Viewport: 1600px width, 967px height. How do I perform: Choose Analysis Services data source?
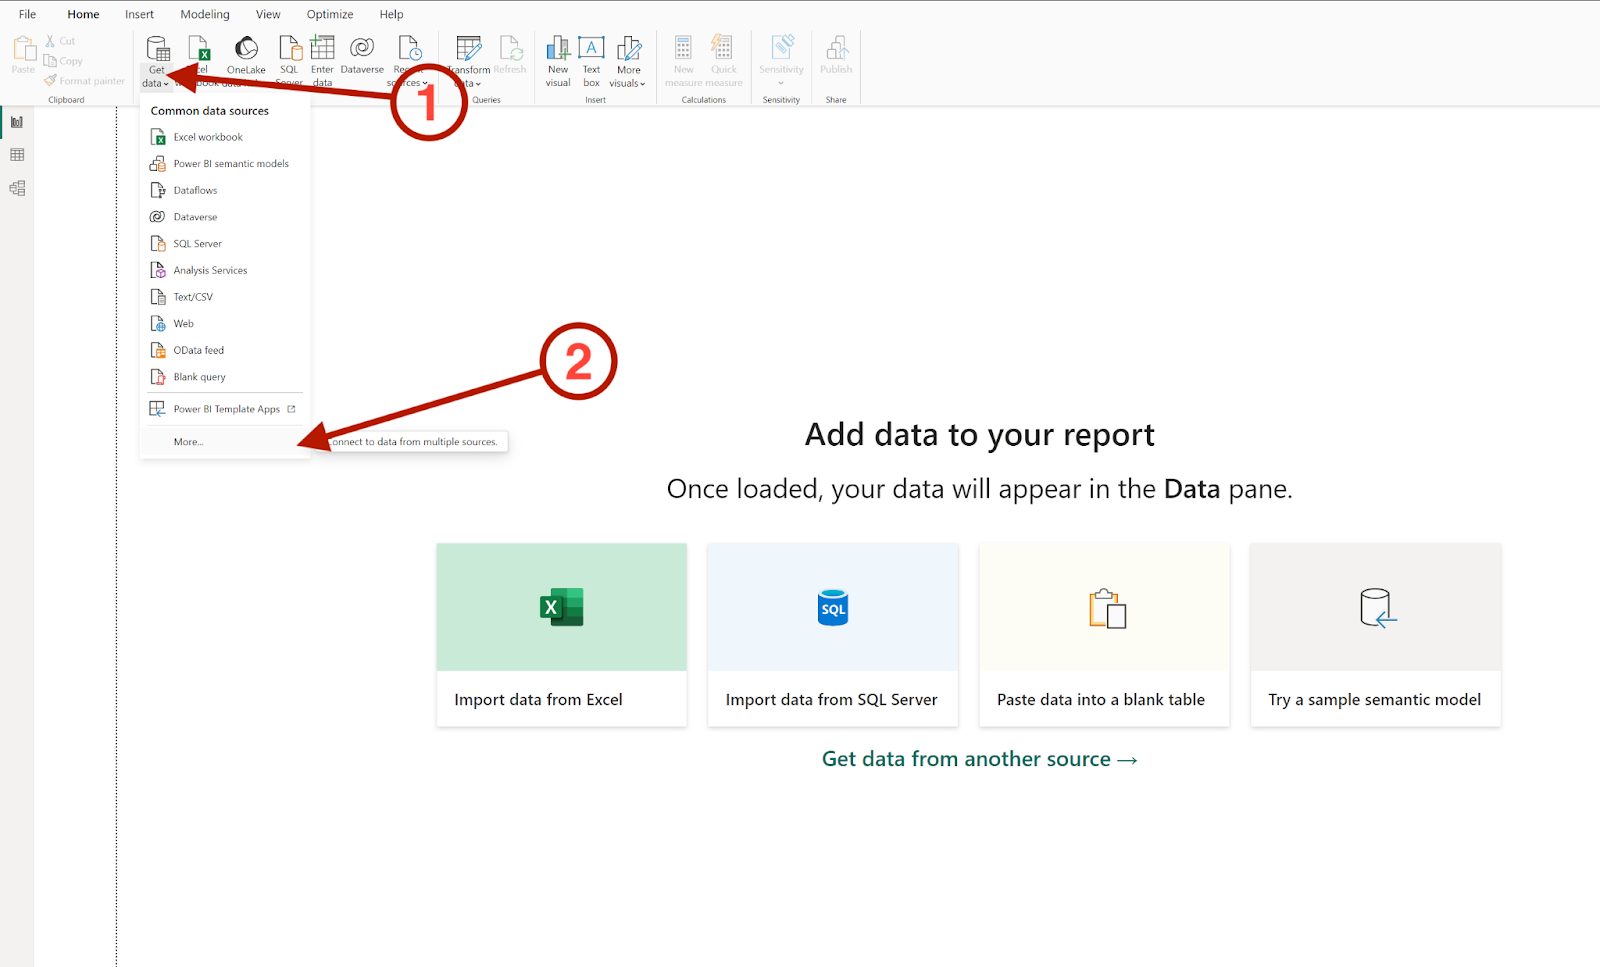224,270
